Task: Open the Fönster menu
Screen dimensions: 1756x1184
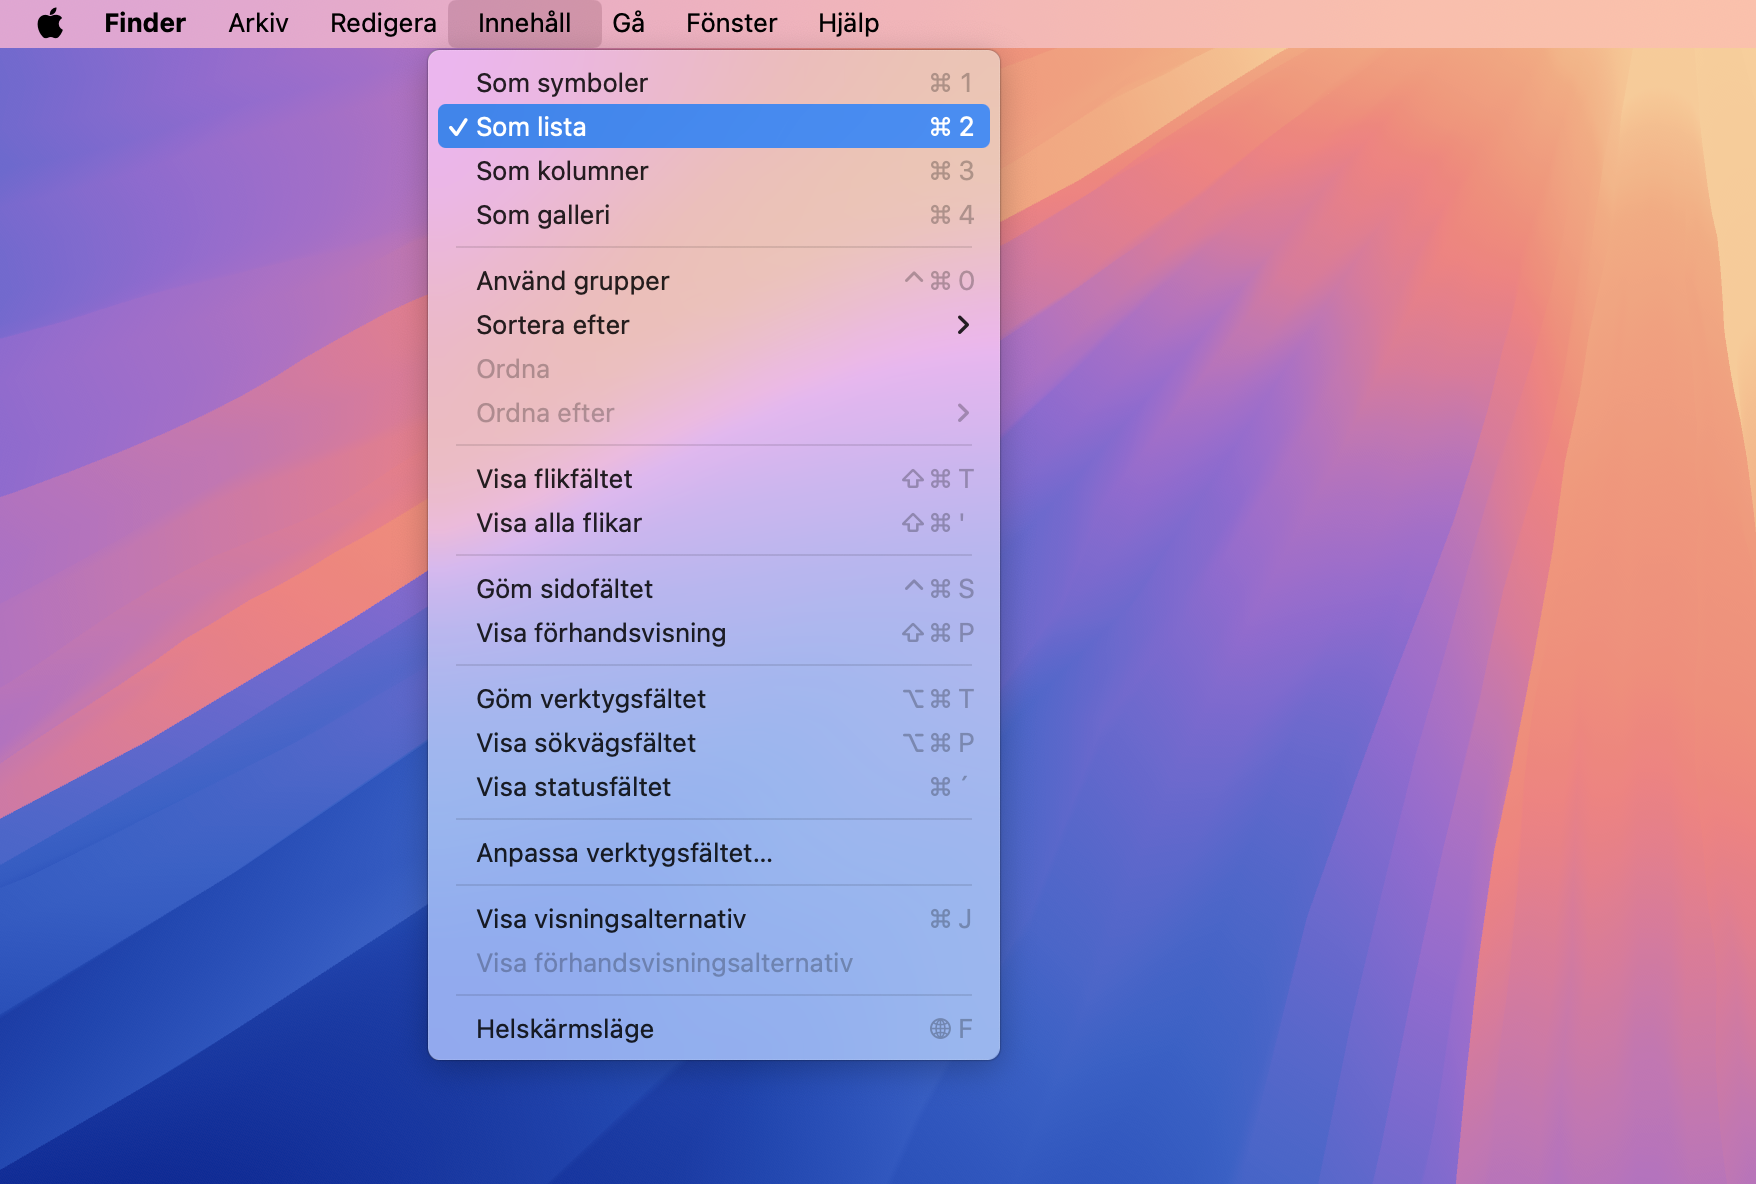Action: coord(732,23)
